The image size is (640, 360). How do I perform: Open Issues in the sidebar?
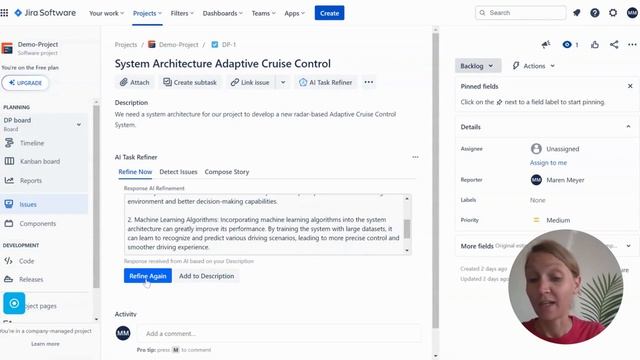pyautogui.click(x=44, y=204)
